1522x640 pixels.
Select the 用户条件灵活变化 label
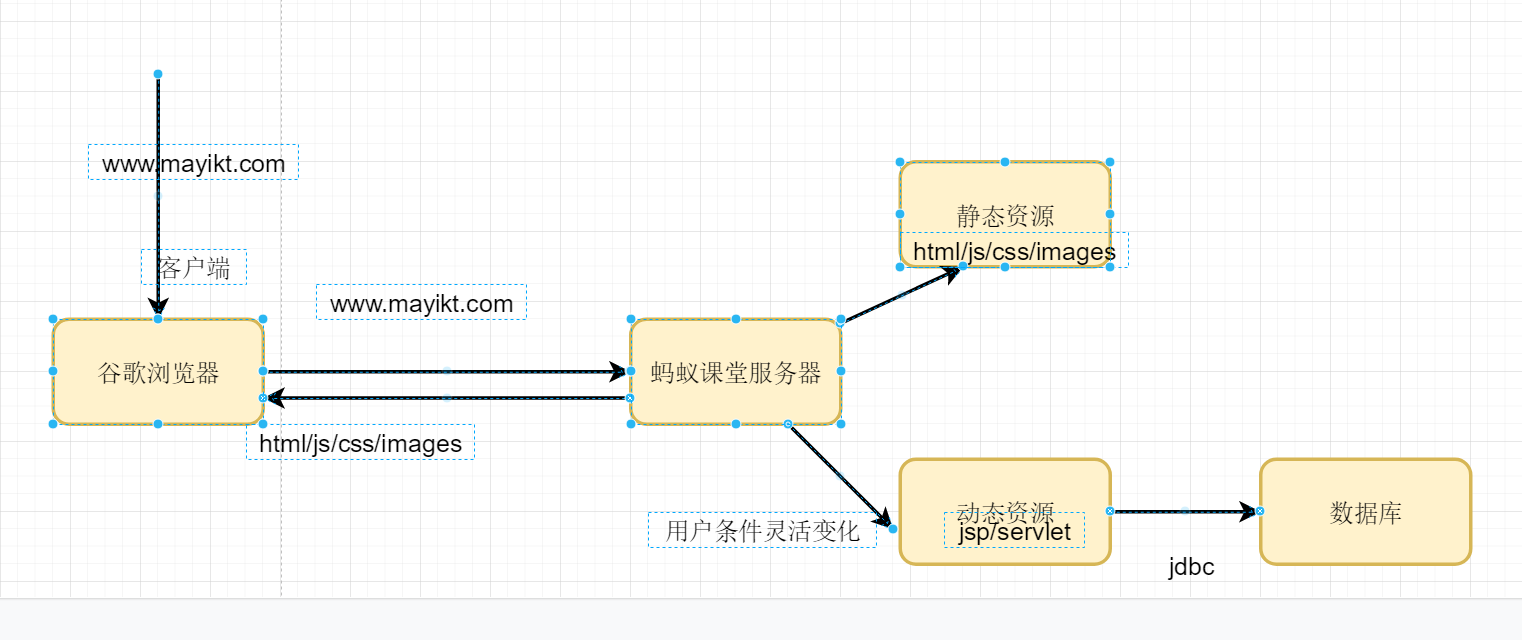click(x=762, y=530)
